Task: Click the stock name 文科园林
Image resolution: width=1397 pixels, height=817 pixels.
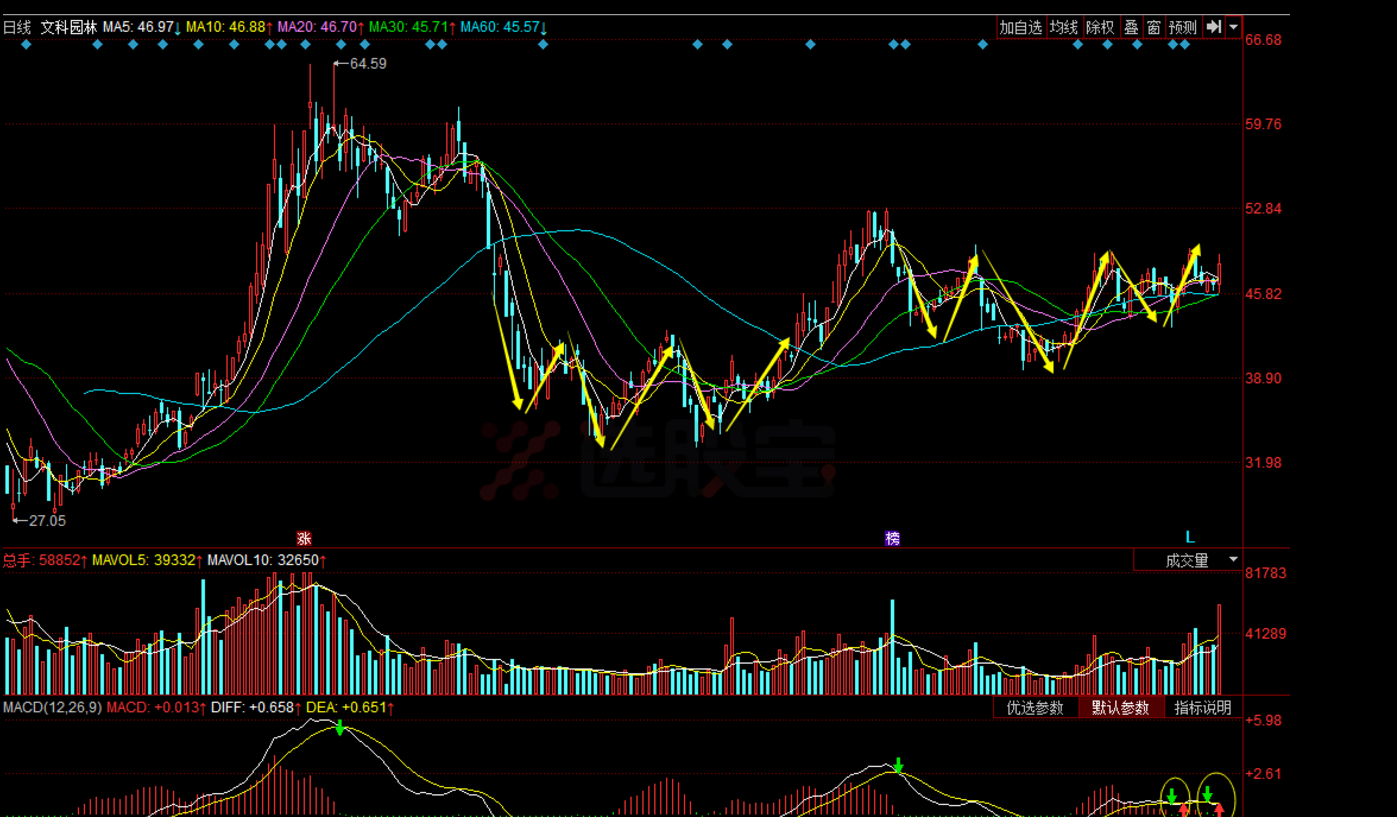Action: click(68, 27)
